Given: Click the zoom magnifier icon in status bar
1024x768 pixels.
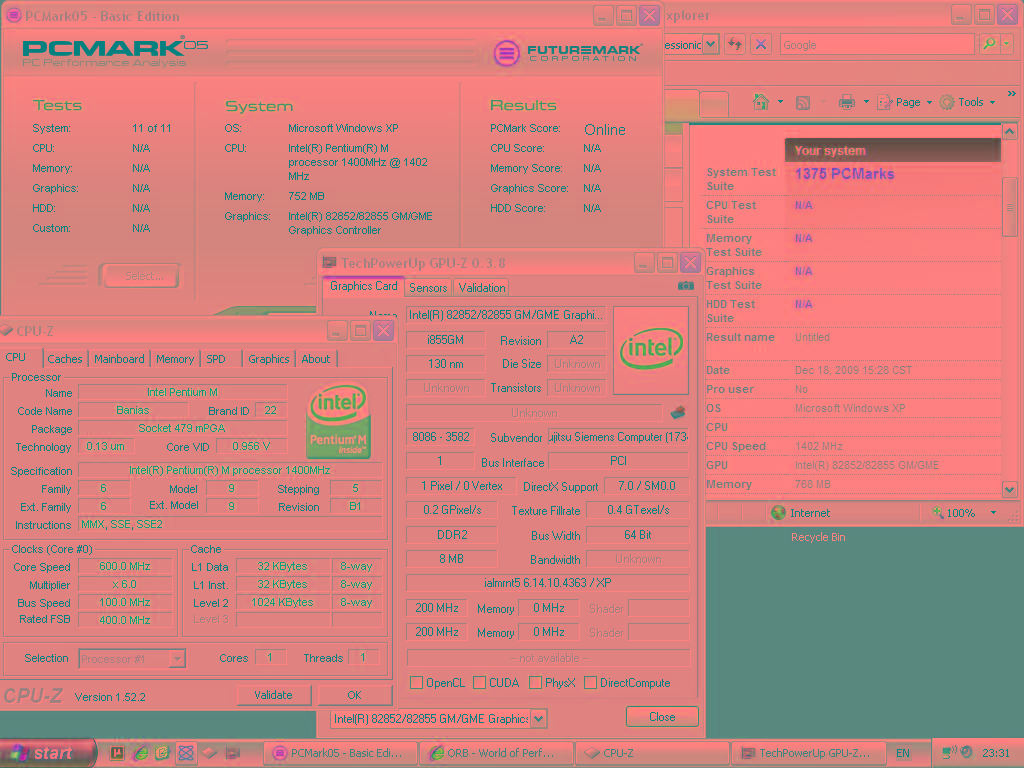Looking at the screenshot, I should (x=938, y=513).
